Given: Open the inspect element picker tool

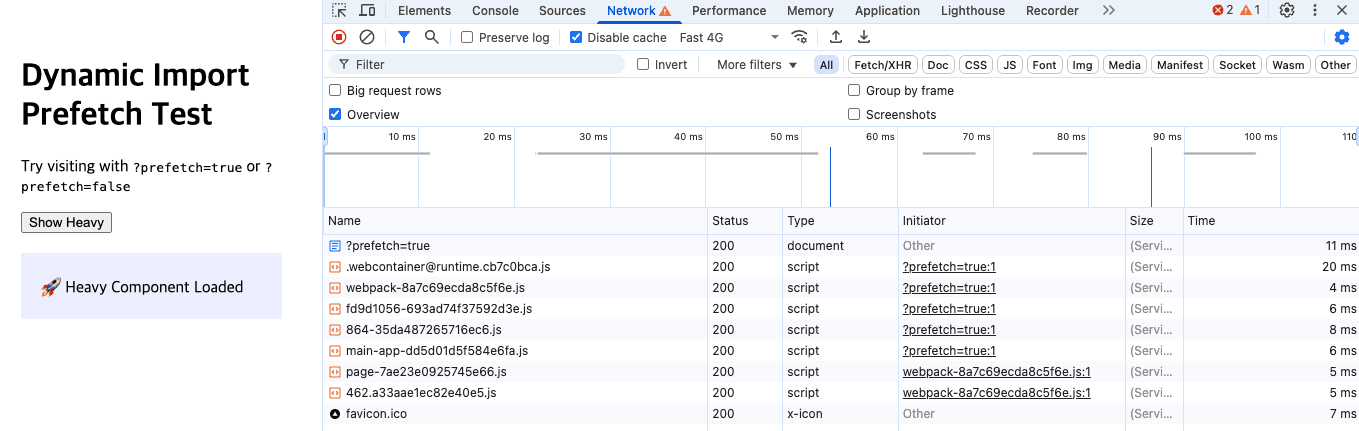Looking at the screenshot, I should 340,11.
